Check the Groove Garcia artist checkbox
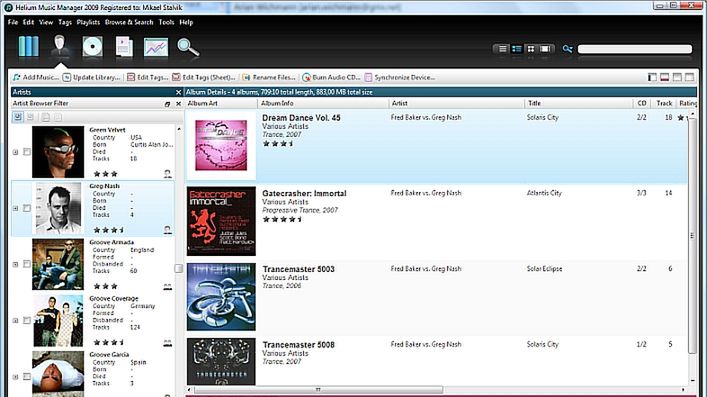Image resolution: width=707 pixels, height=397 pixels. pos(27,376)
